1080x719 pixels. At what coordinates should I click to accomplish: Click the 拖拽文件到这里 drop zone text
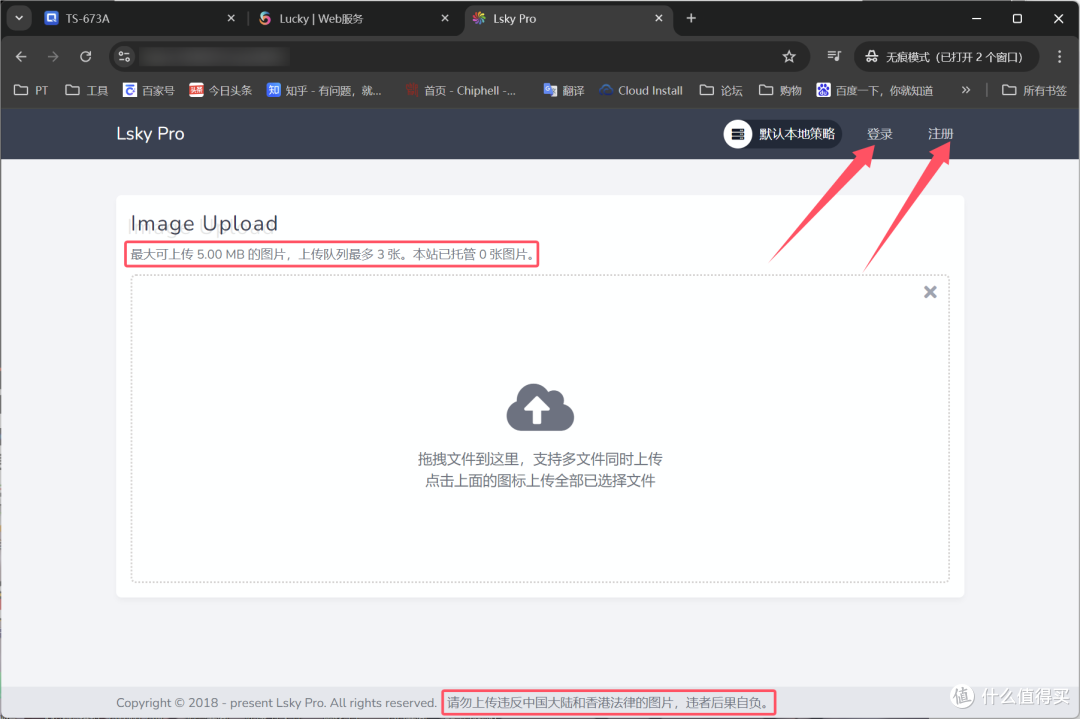540,459
